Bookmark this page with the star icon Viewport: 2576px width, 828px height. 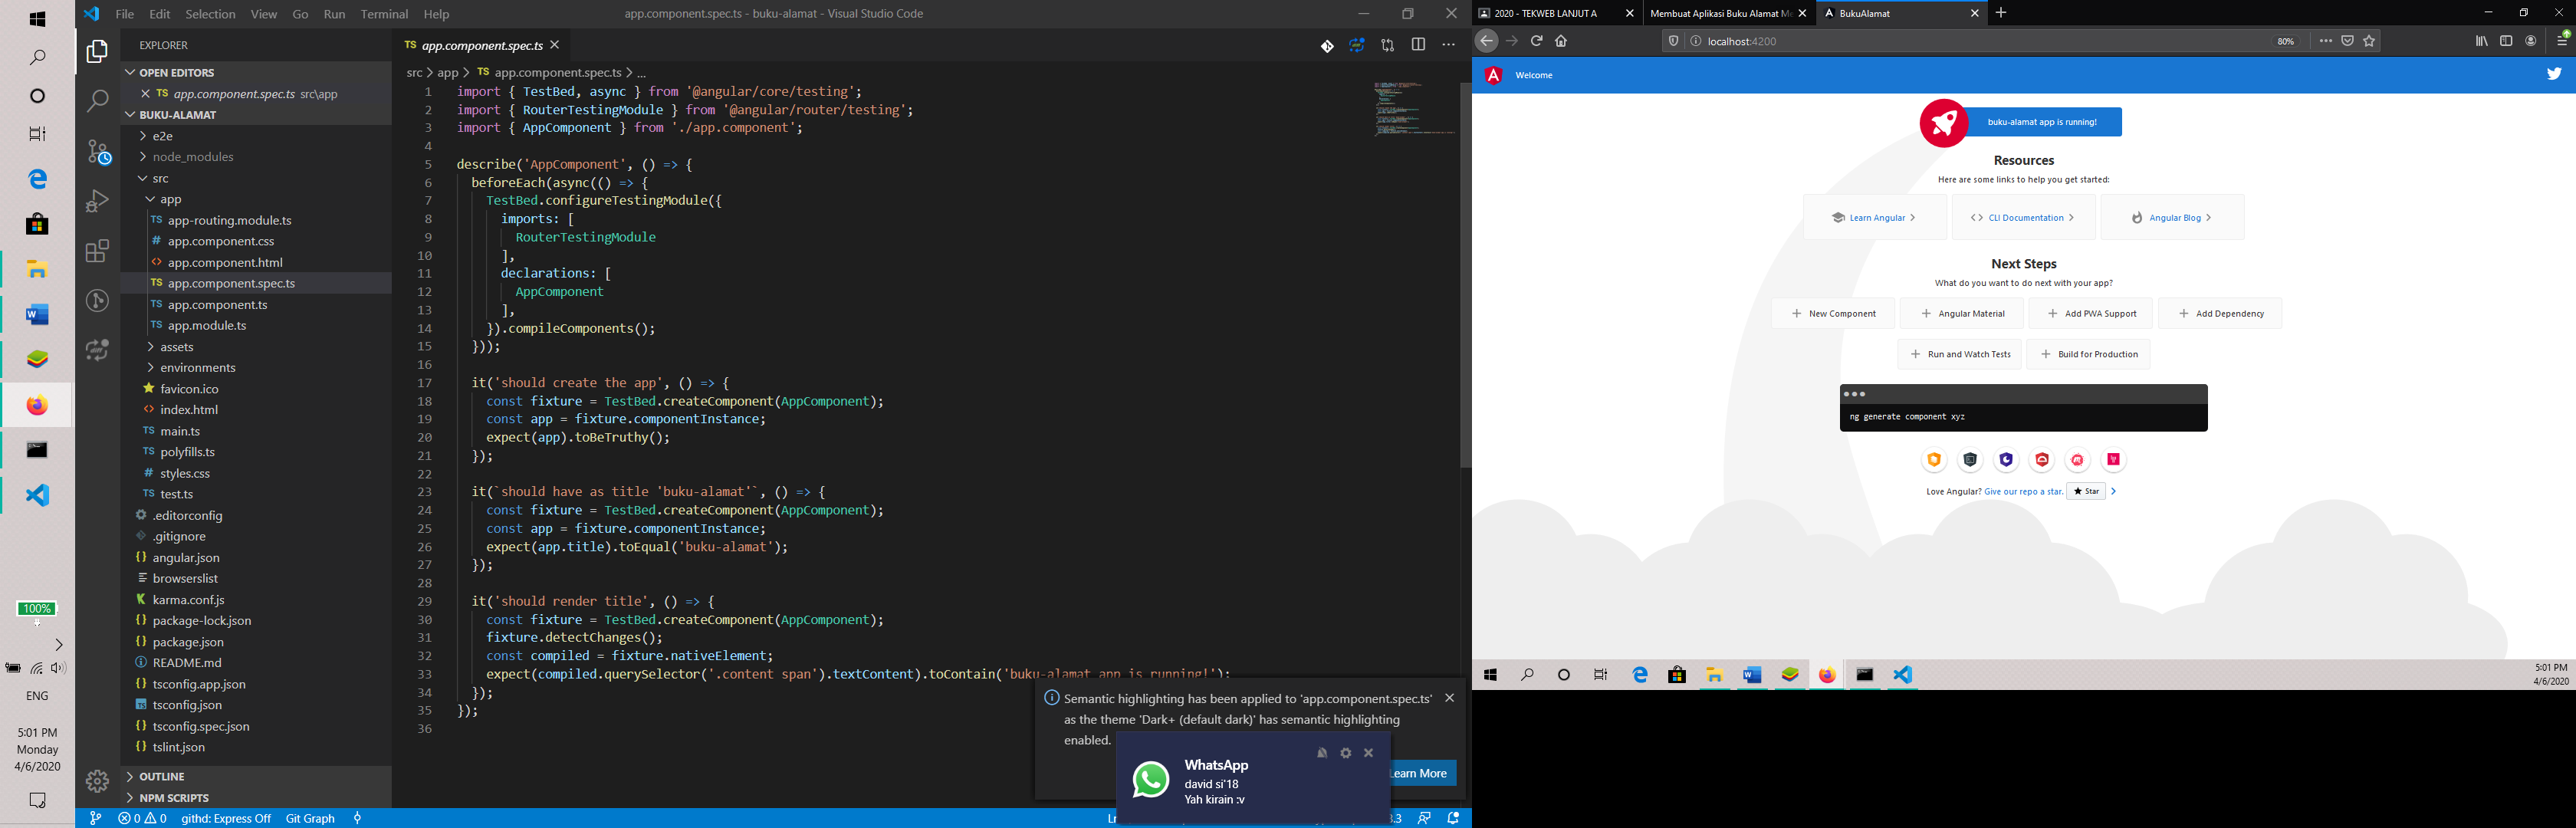2369,41
